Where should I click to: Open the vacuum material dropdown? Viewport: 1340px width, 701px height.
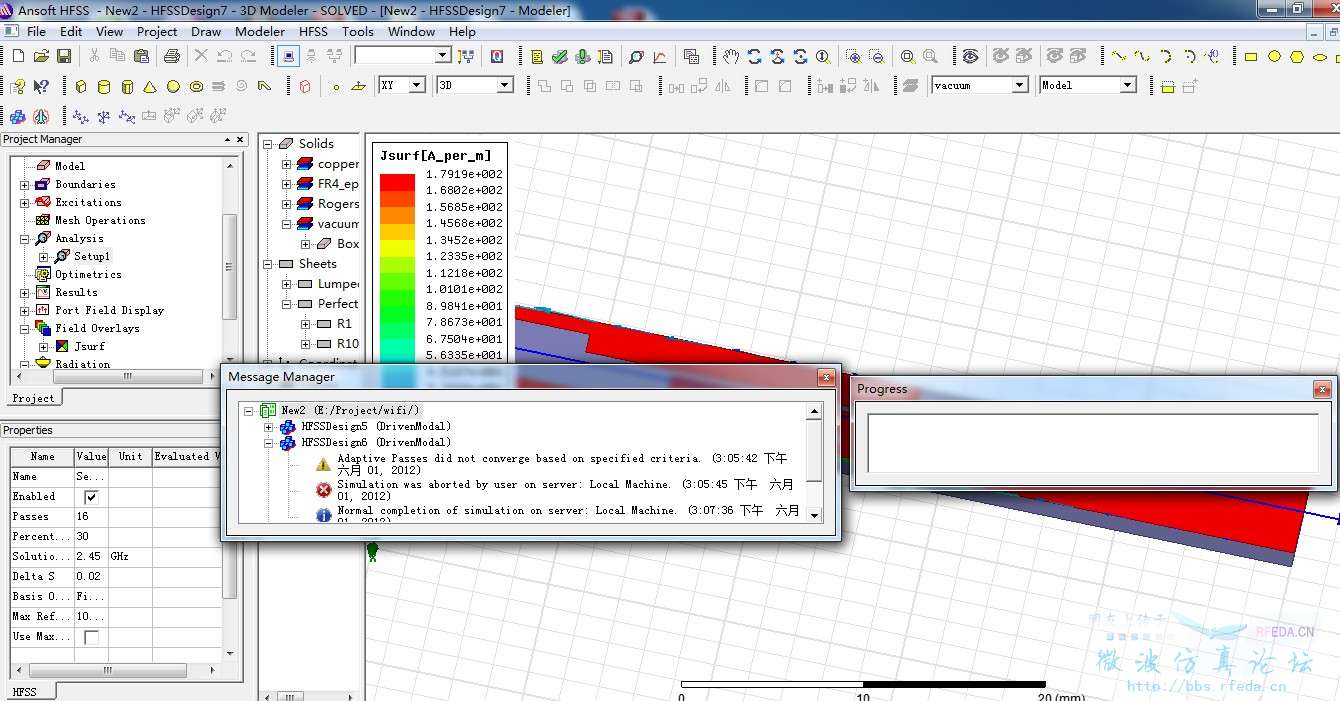point(1020,85)
